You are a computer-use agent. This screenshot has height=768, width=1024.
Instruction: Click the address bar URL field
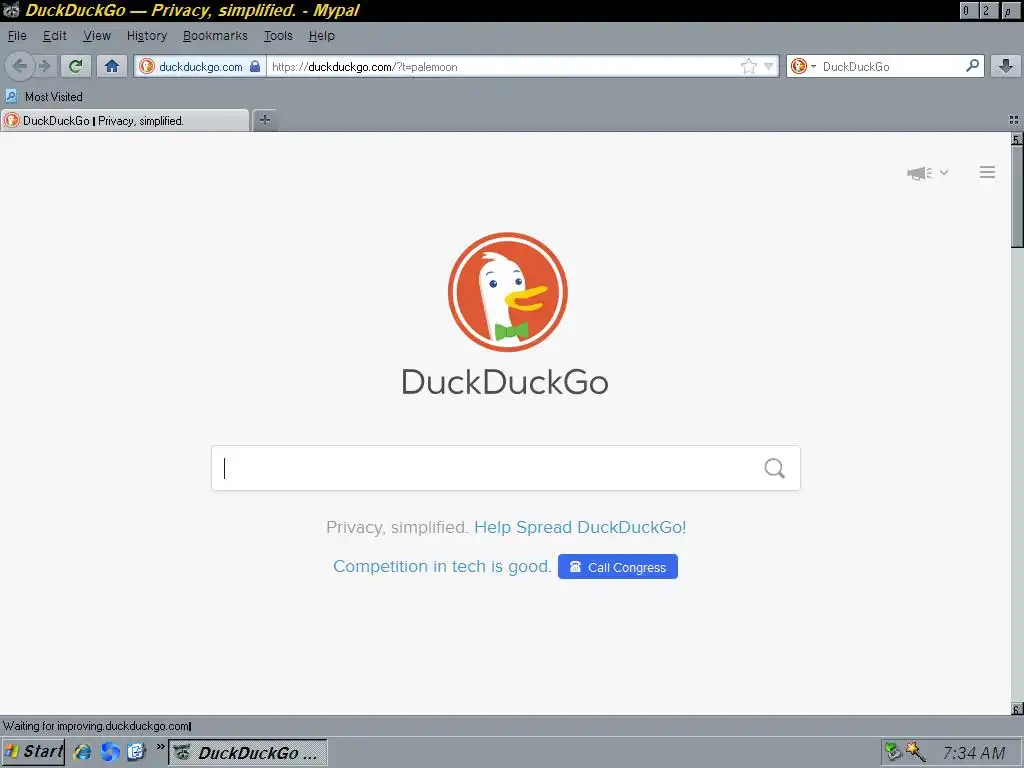pos(503,67)
